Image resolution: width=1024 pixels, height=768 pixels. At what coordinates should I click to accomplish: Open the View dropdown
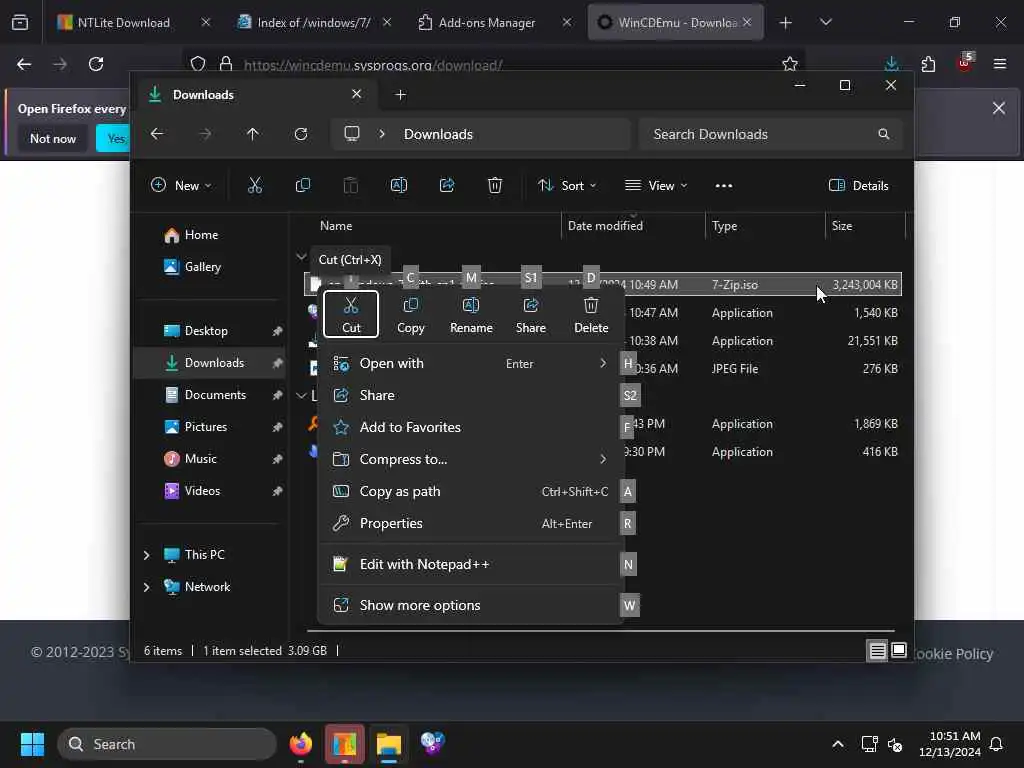[x=656, y=185]
